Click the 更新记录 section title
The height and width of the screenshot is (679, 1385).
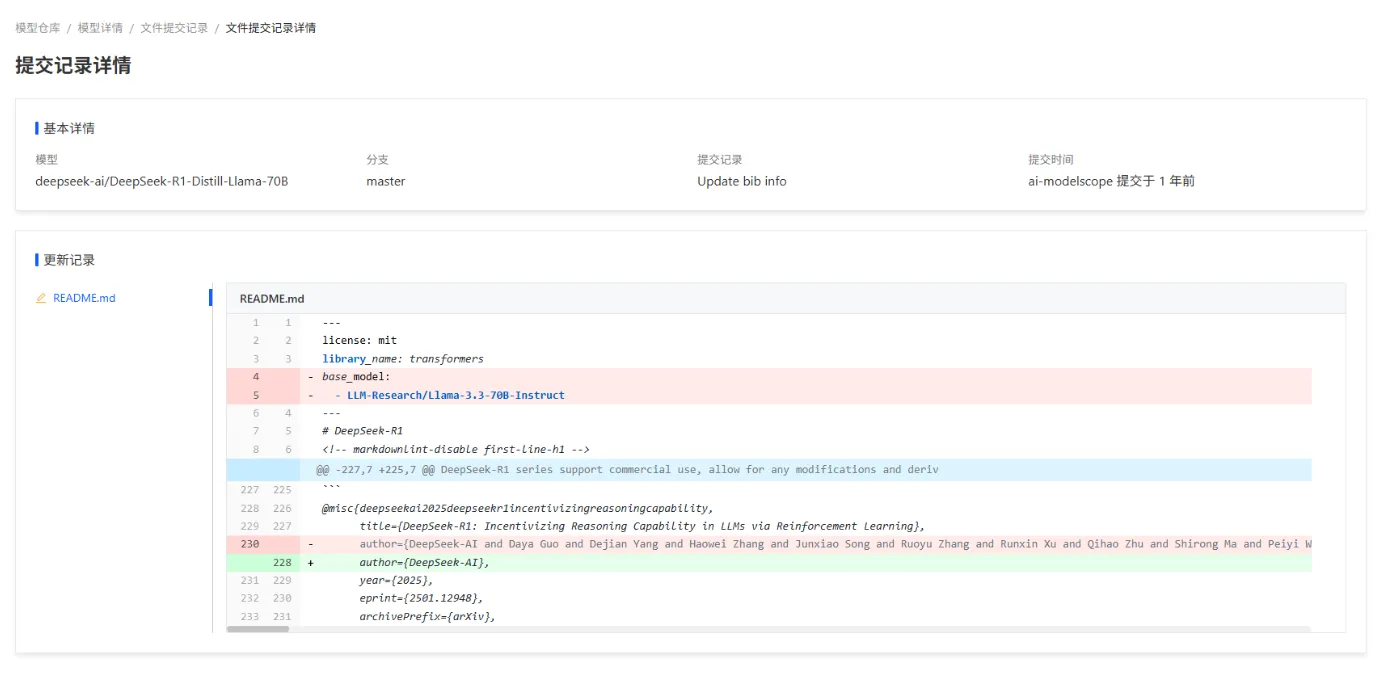coord(69,260)
